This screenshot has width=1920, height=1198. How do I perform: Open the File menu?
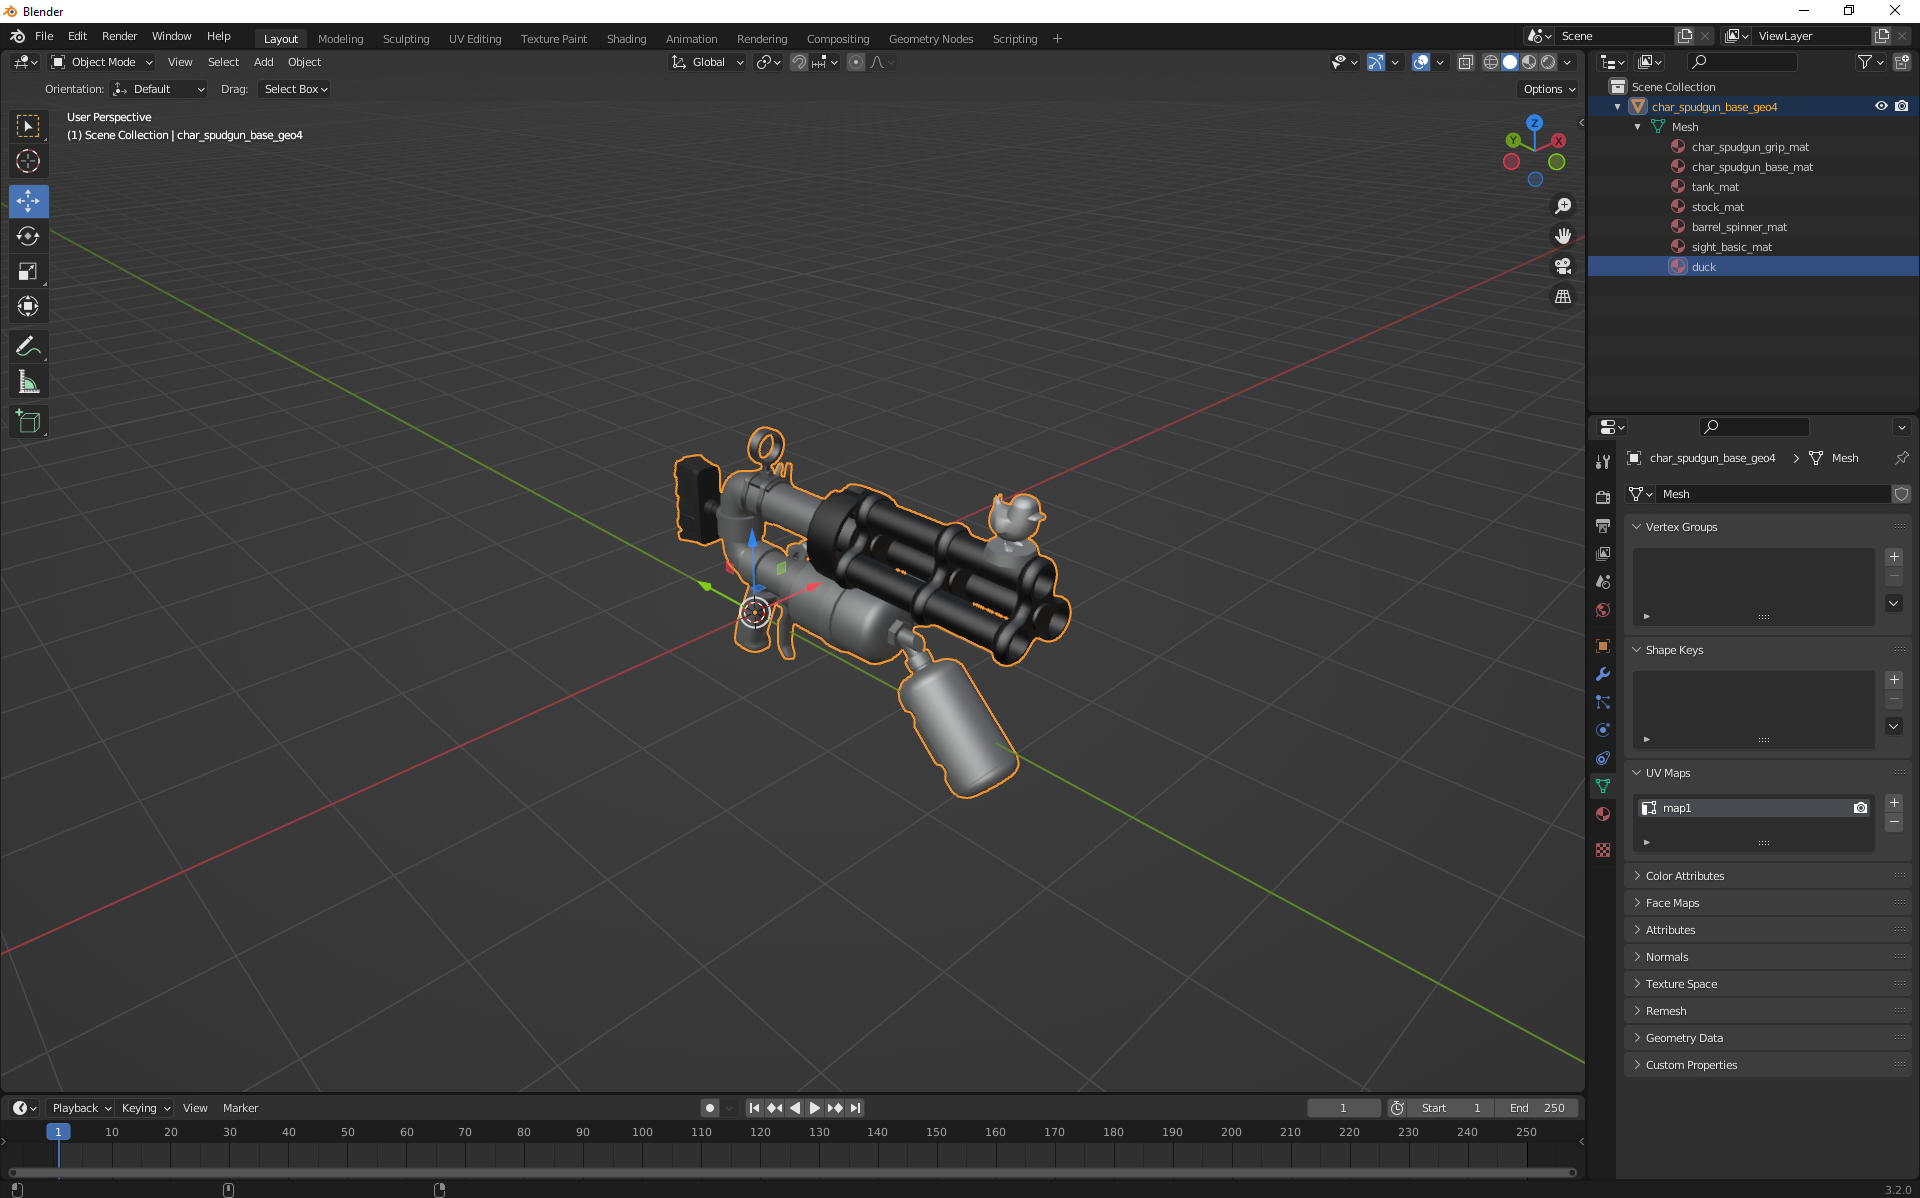click(44, 36)
